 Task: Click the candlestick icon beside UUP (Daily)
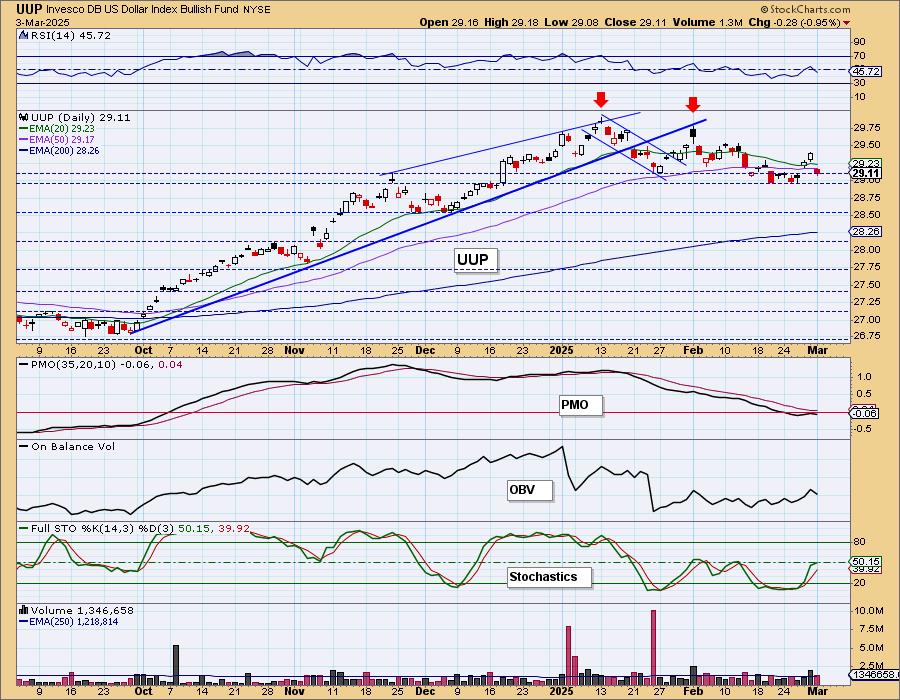tap(24, 117)
